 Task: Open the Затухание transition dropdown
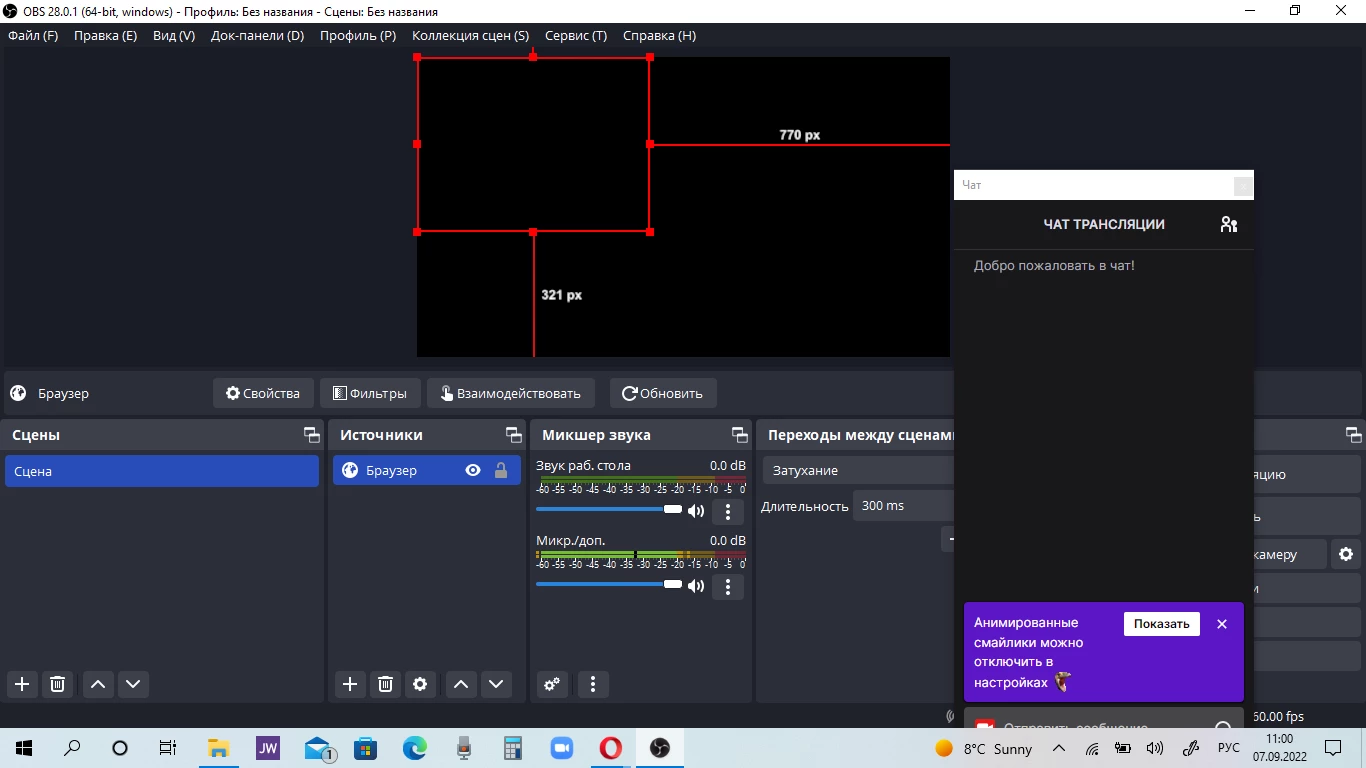(x=858, y=470)
